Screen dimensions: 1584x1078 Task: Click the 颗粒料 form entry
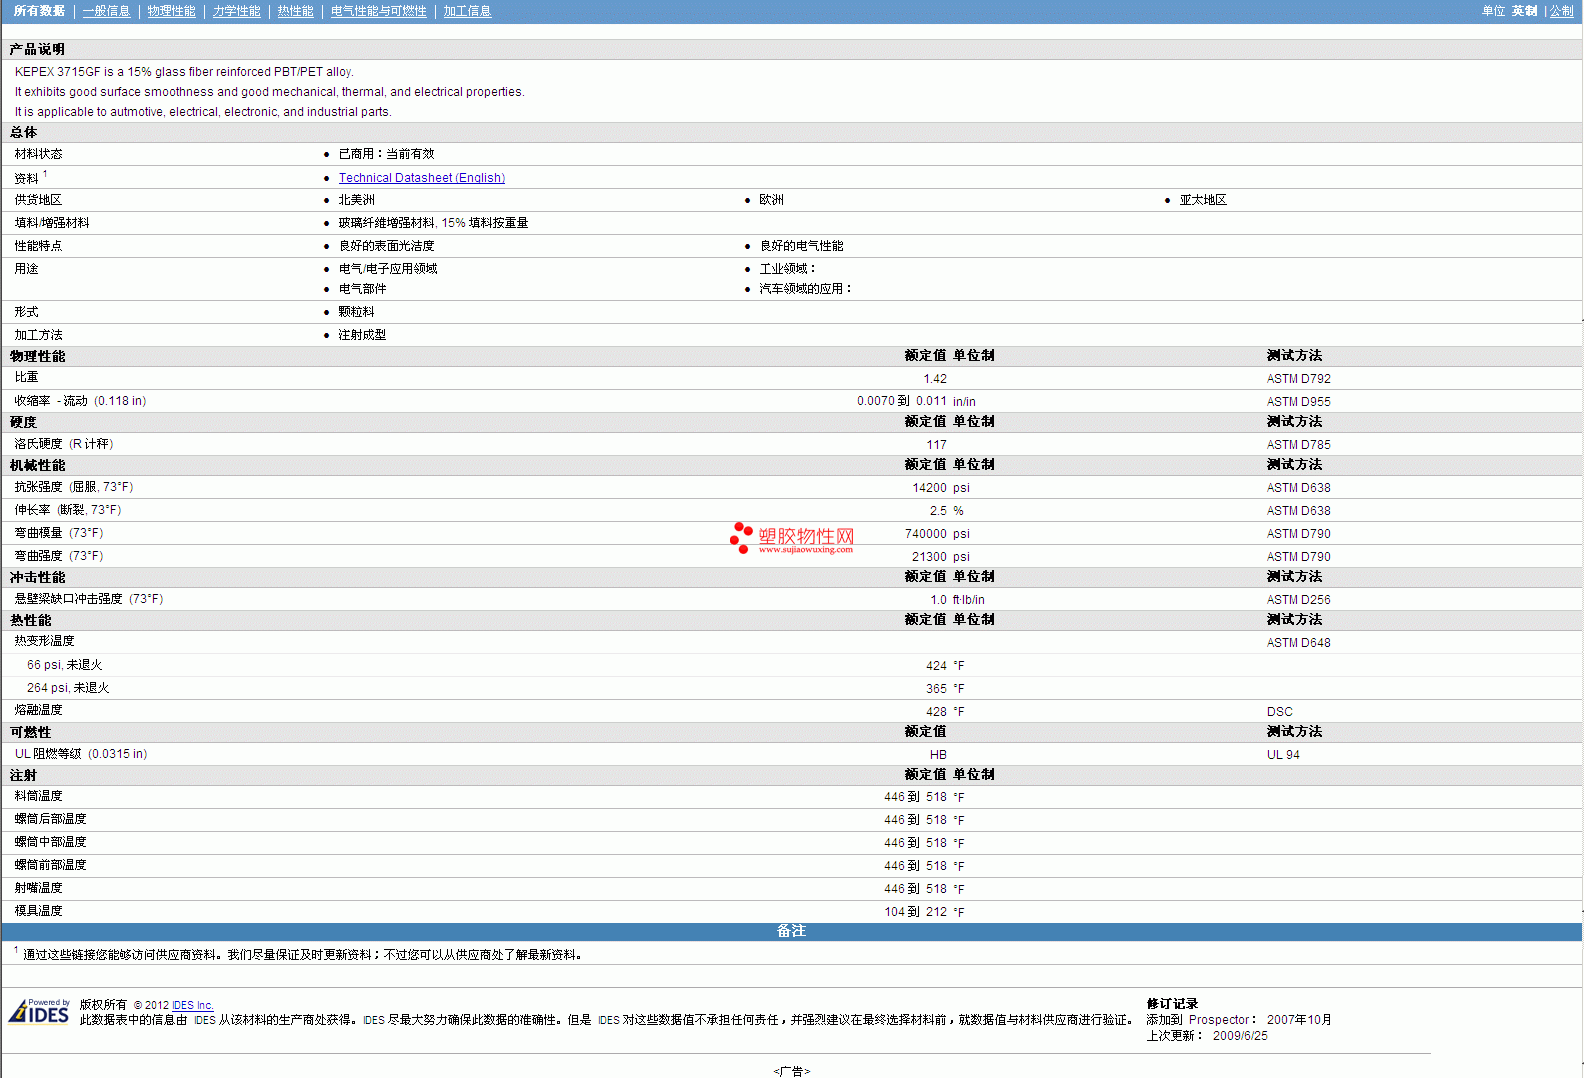356,312
